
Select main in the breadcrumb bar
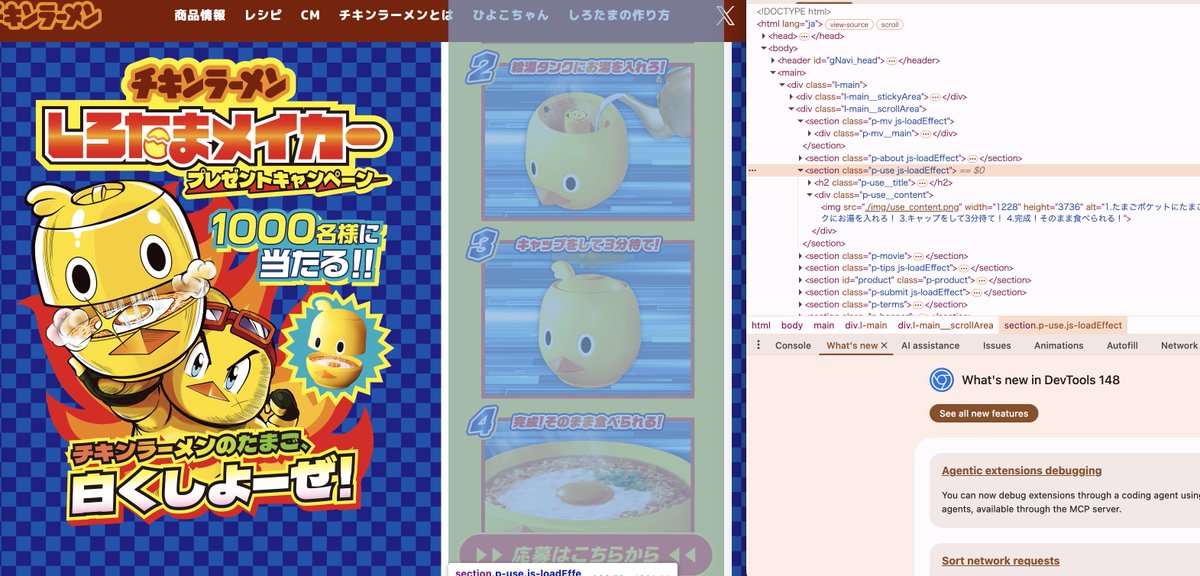(824, 325)
